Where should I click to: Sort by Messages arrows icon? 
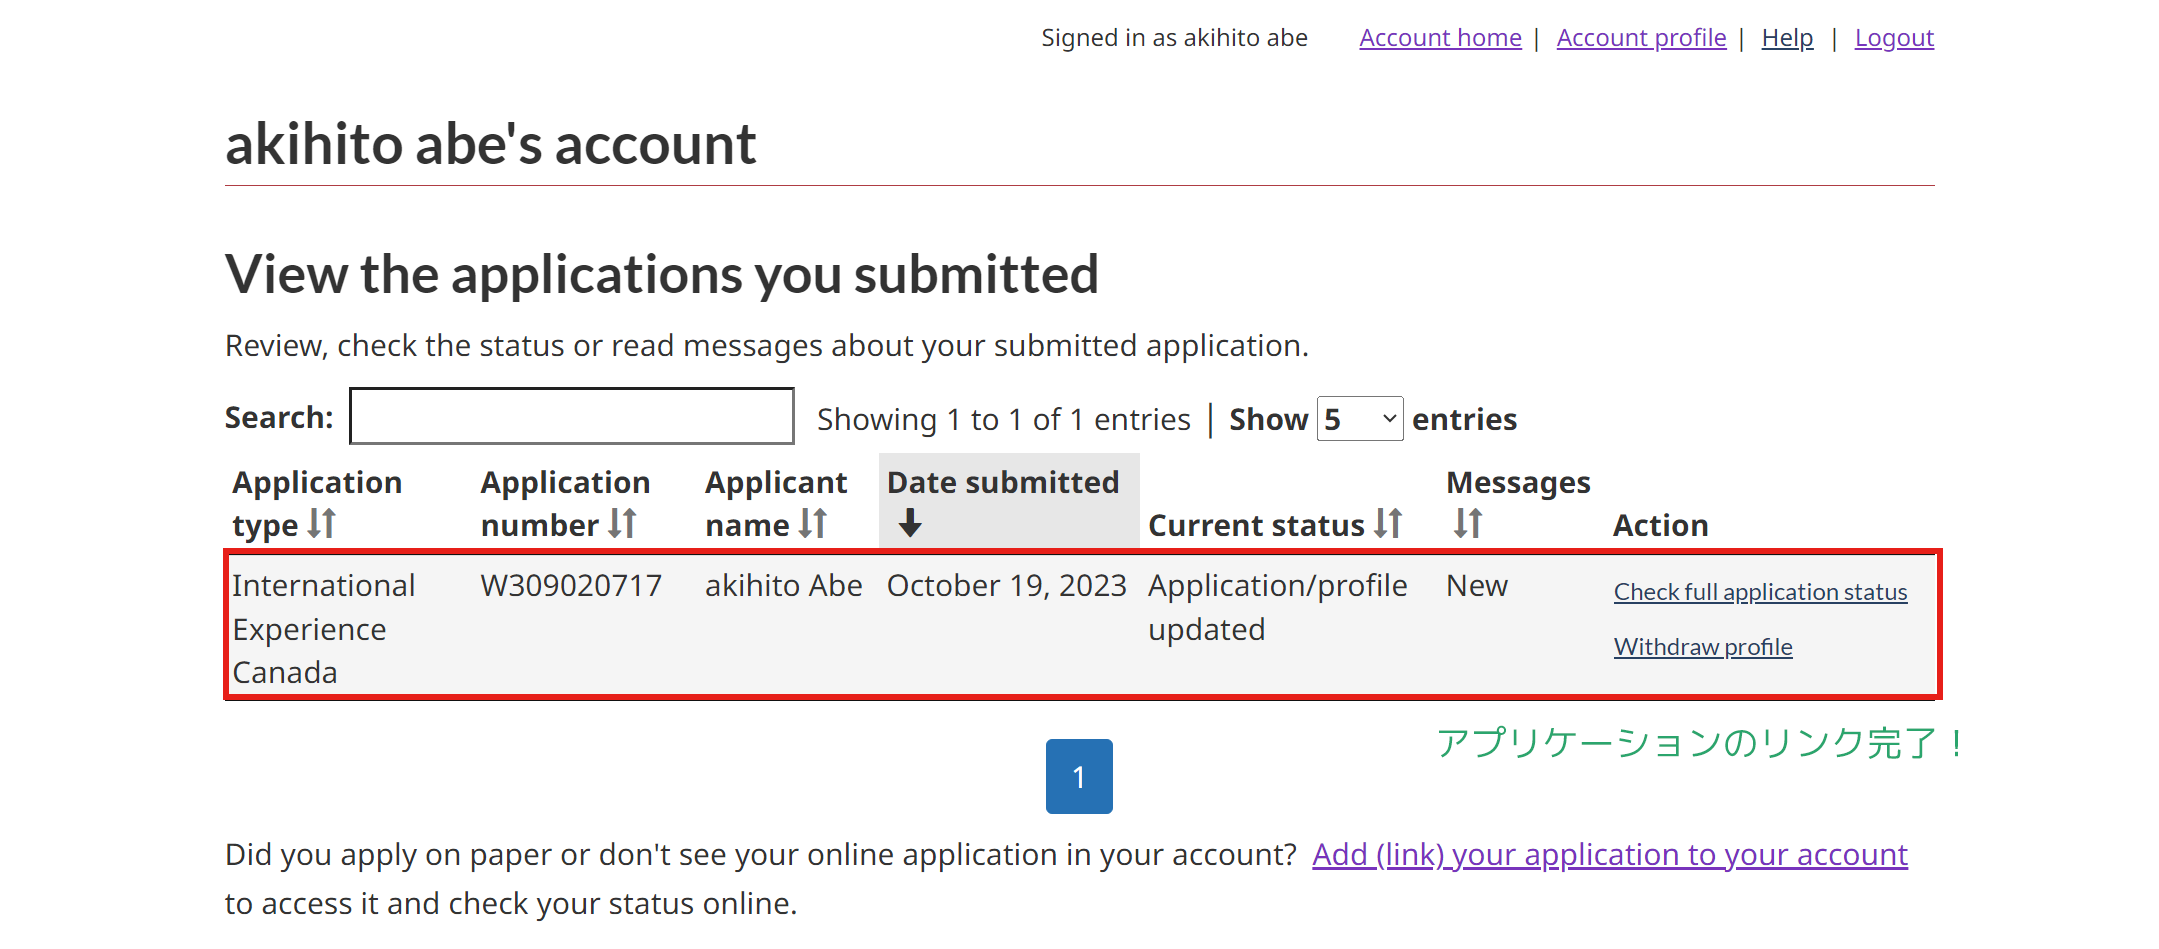[x=1467, y=522]
